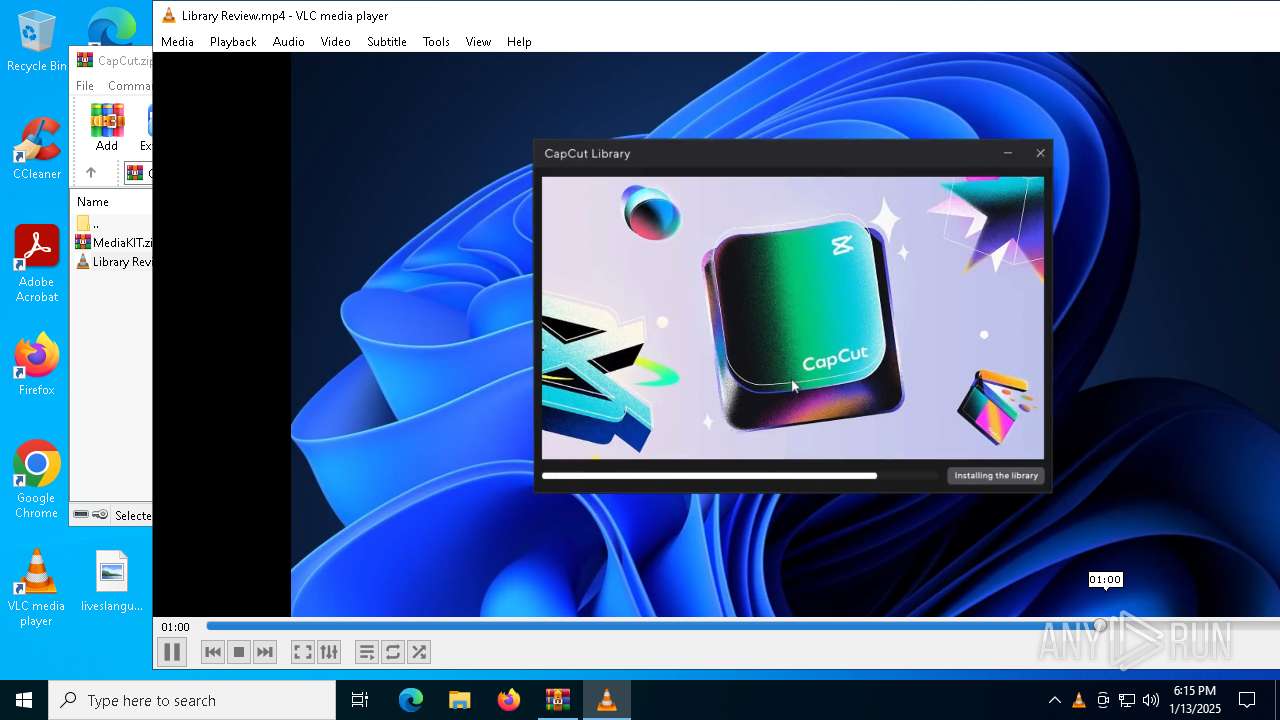Open the Help menu in VLC
This screenshot has width=1280, height=720.
(x=519, y=42)
